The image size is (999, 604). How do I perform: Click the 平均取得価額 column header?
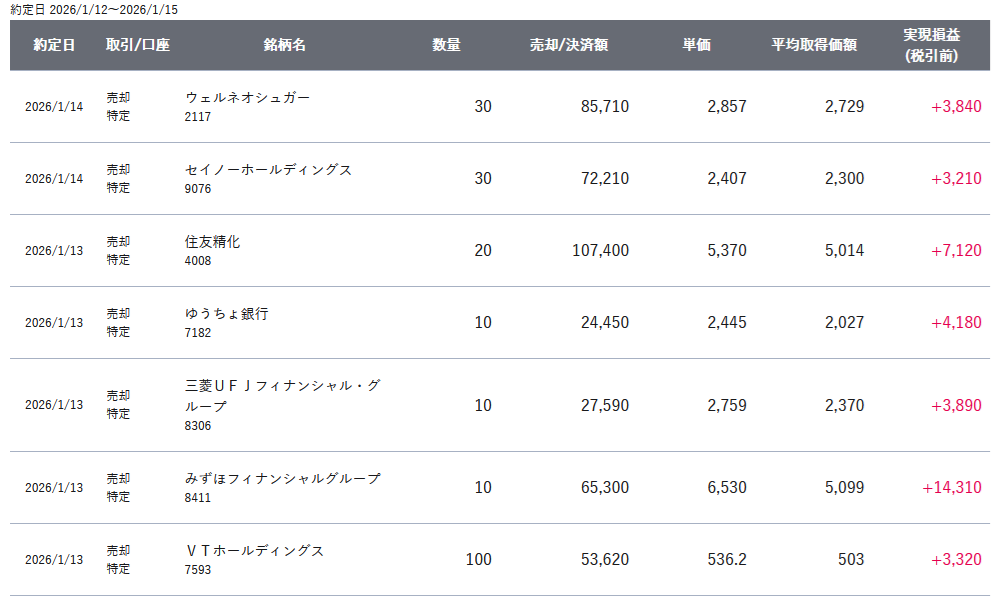814,45
